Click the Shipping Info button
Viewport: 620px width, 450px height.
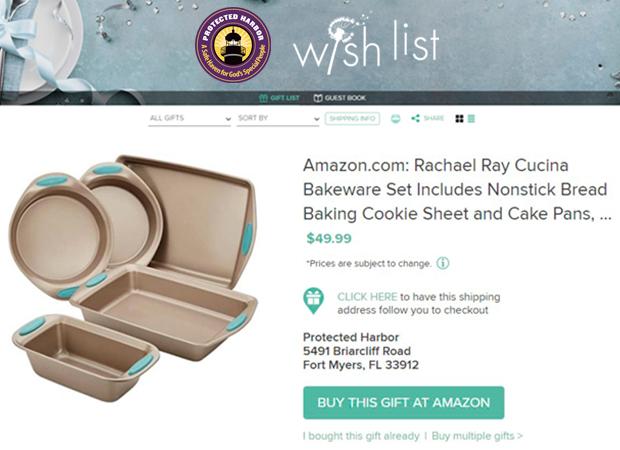[x=352, y=119]
